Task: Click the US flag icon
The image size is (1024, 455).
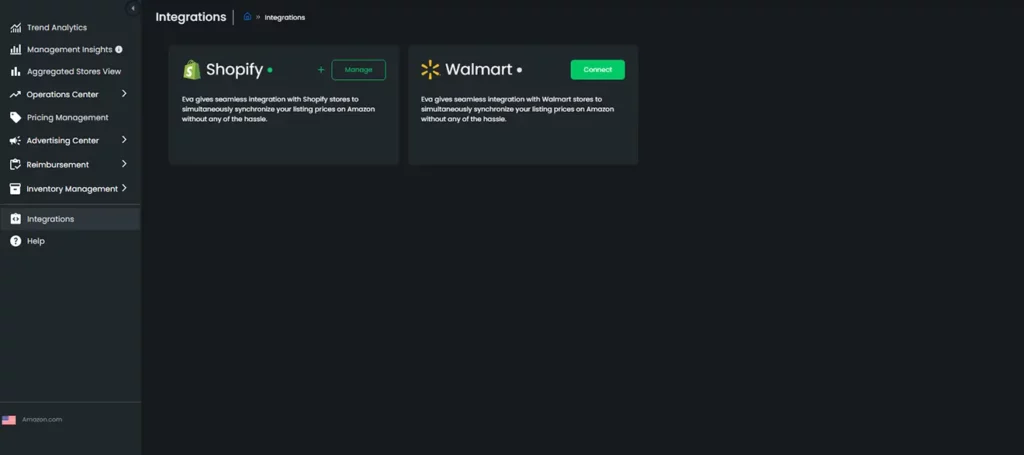Action: pos(8,420)
